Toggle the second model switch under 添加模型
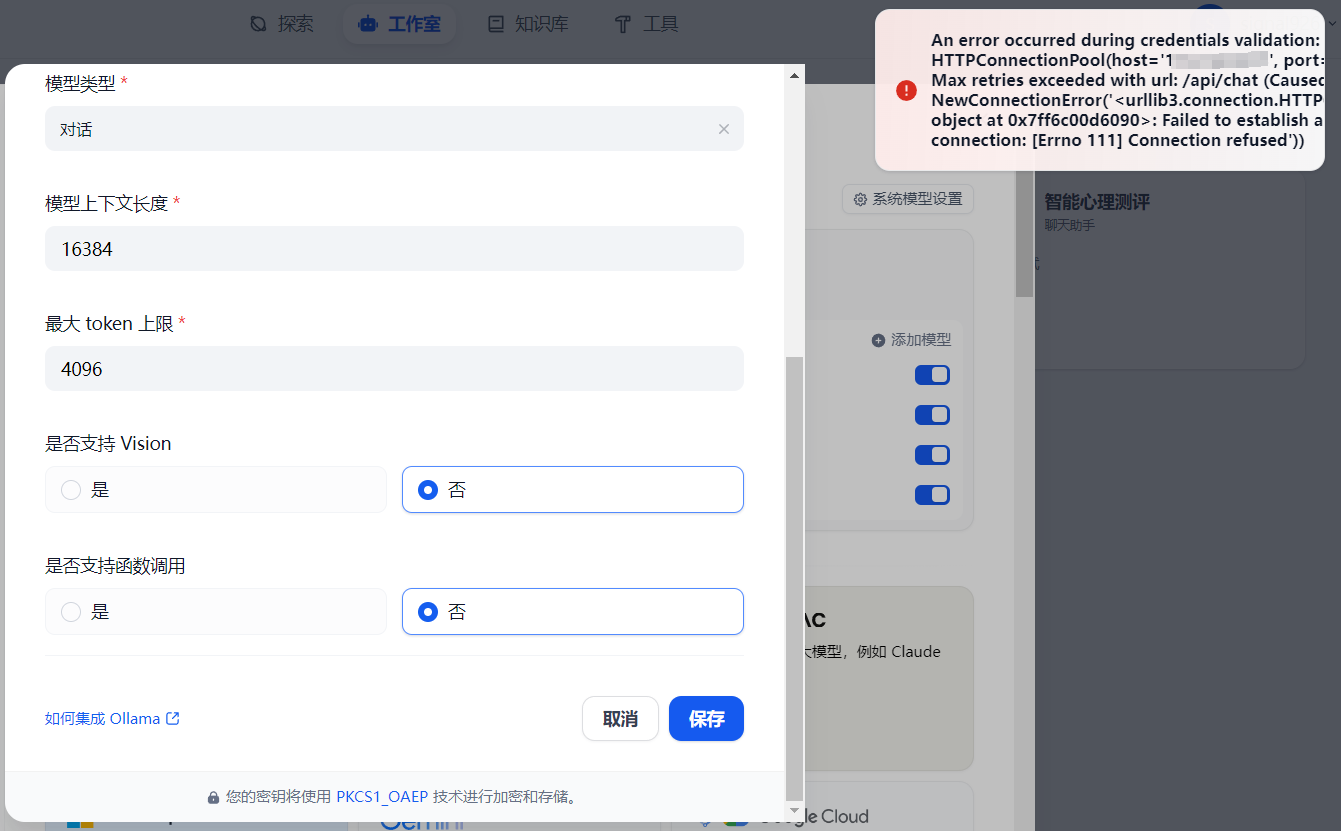1341x831 pixels. click(x=932, y=415)
